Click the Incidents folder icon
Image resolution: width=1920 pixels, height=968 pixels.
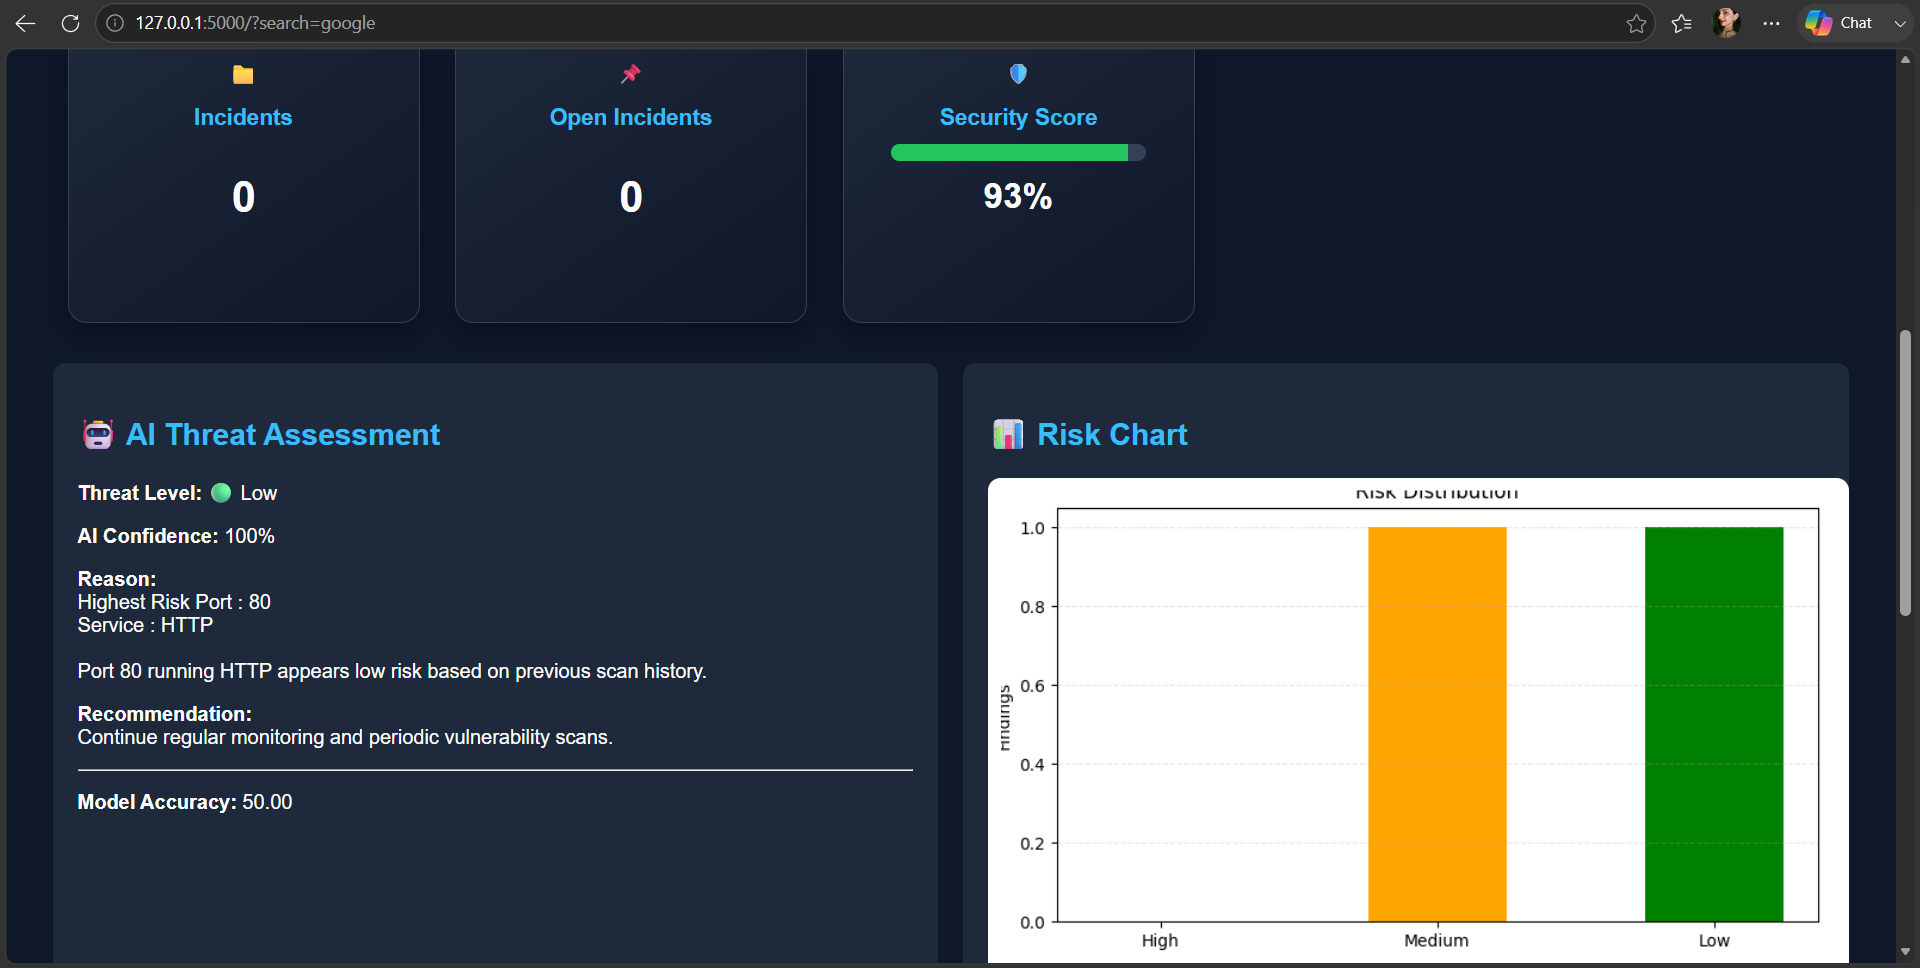click(x=243, y=74)
